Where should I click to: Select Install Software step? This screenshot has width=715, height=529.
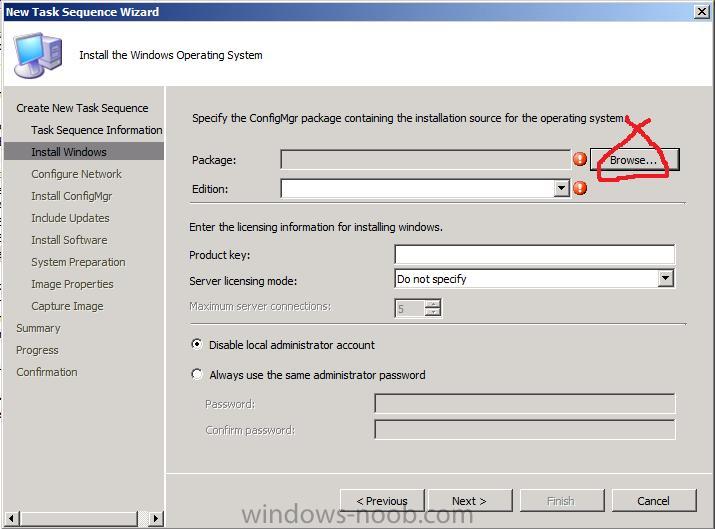click(x=69, y=240)
